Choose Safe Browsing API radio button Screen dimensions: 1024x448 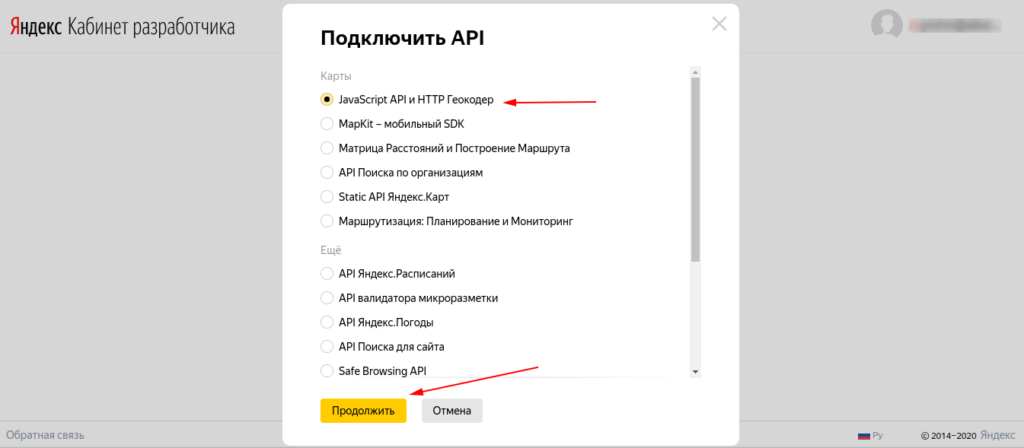tap(327, 370)
